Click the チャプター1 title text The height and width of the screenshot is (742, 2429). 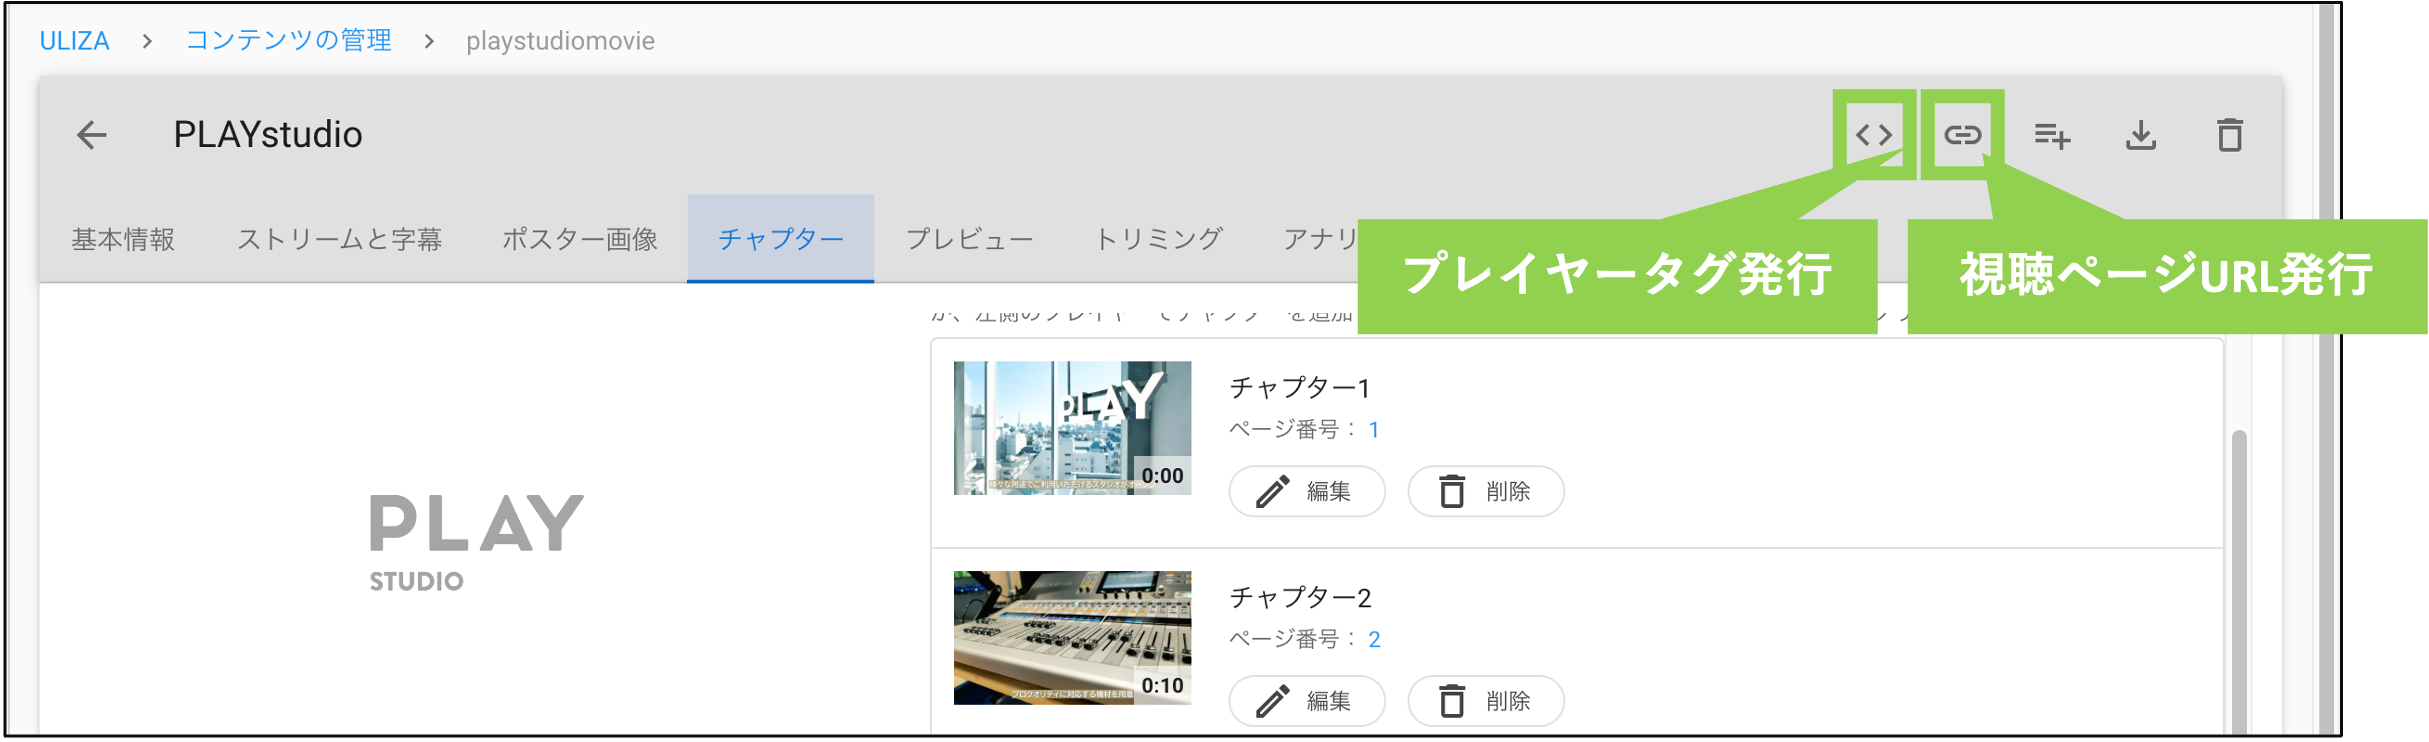[1299, 387]
